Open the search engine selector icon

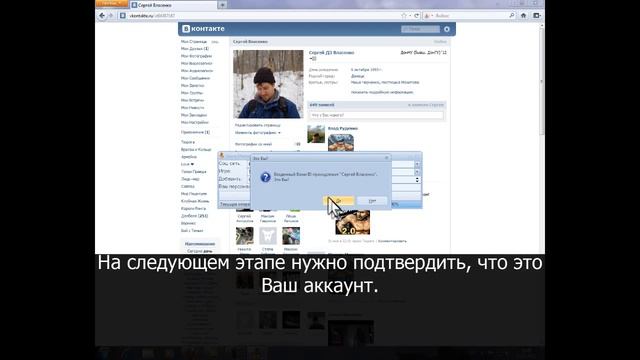click(427, 16)
